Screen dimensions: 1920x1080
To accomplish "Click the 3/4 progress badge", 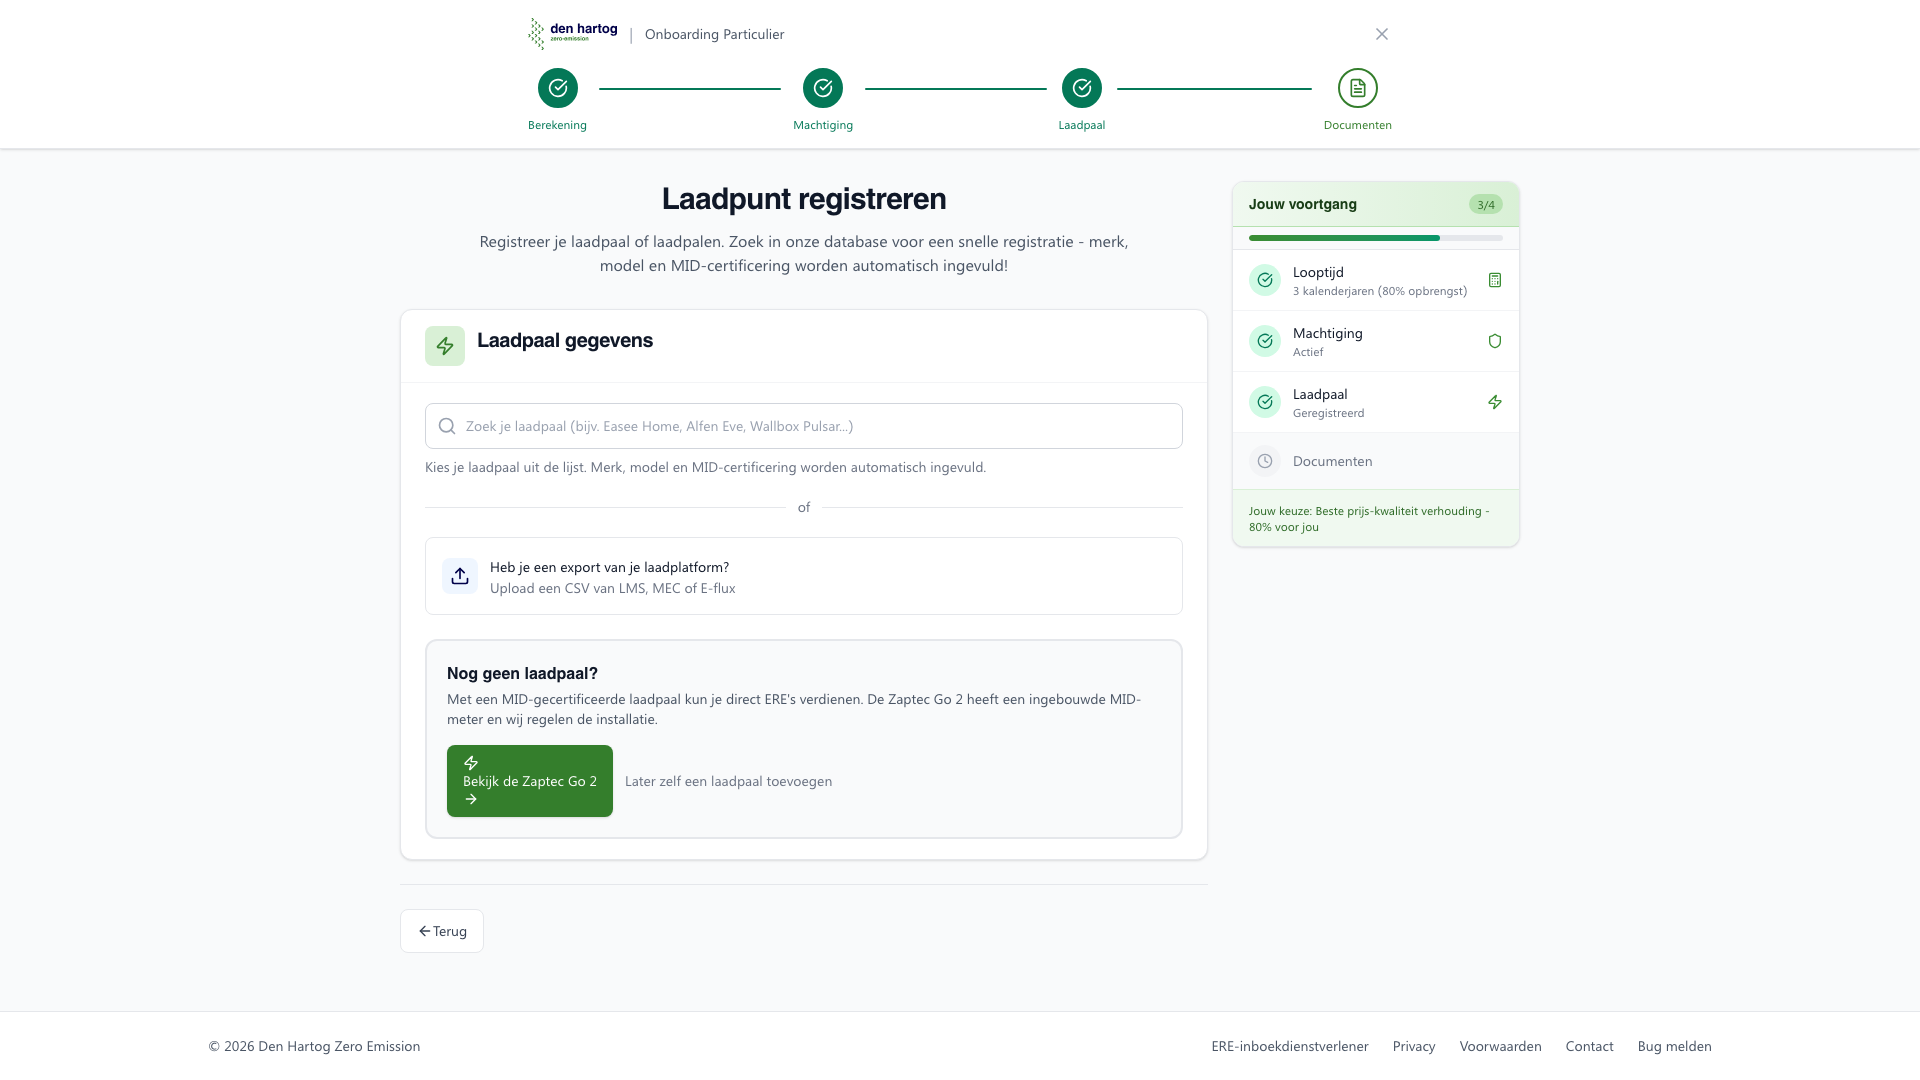I will pos(1486,204).
